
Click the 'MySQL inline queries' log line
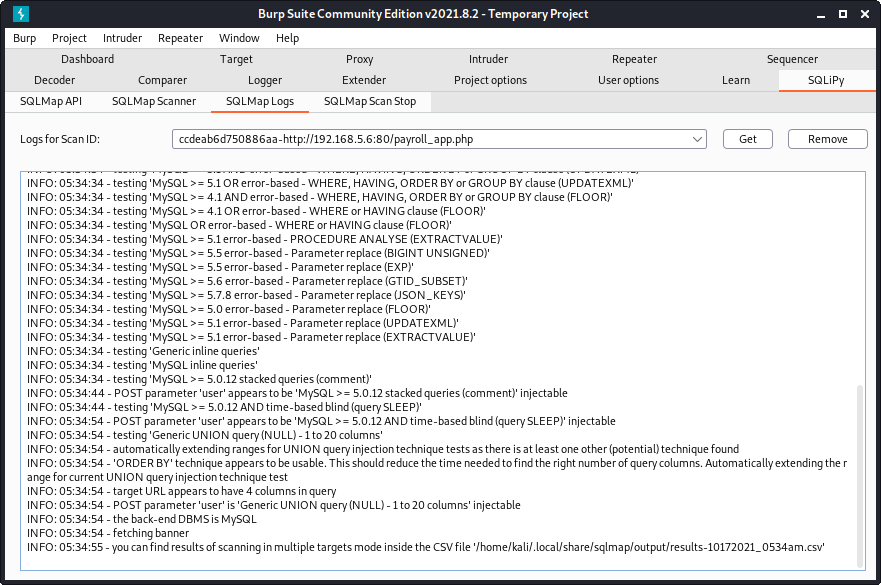point(142,365)
